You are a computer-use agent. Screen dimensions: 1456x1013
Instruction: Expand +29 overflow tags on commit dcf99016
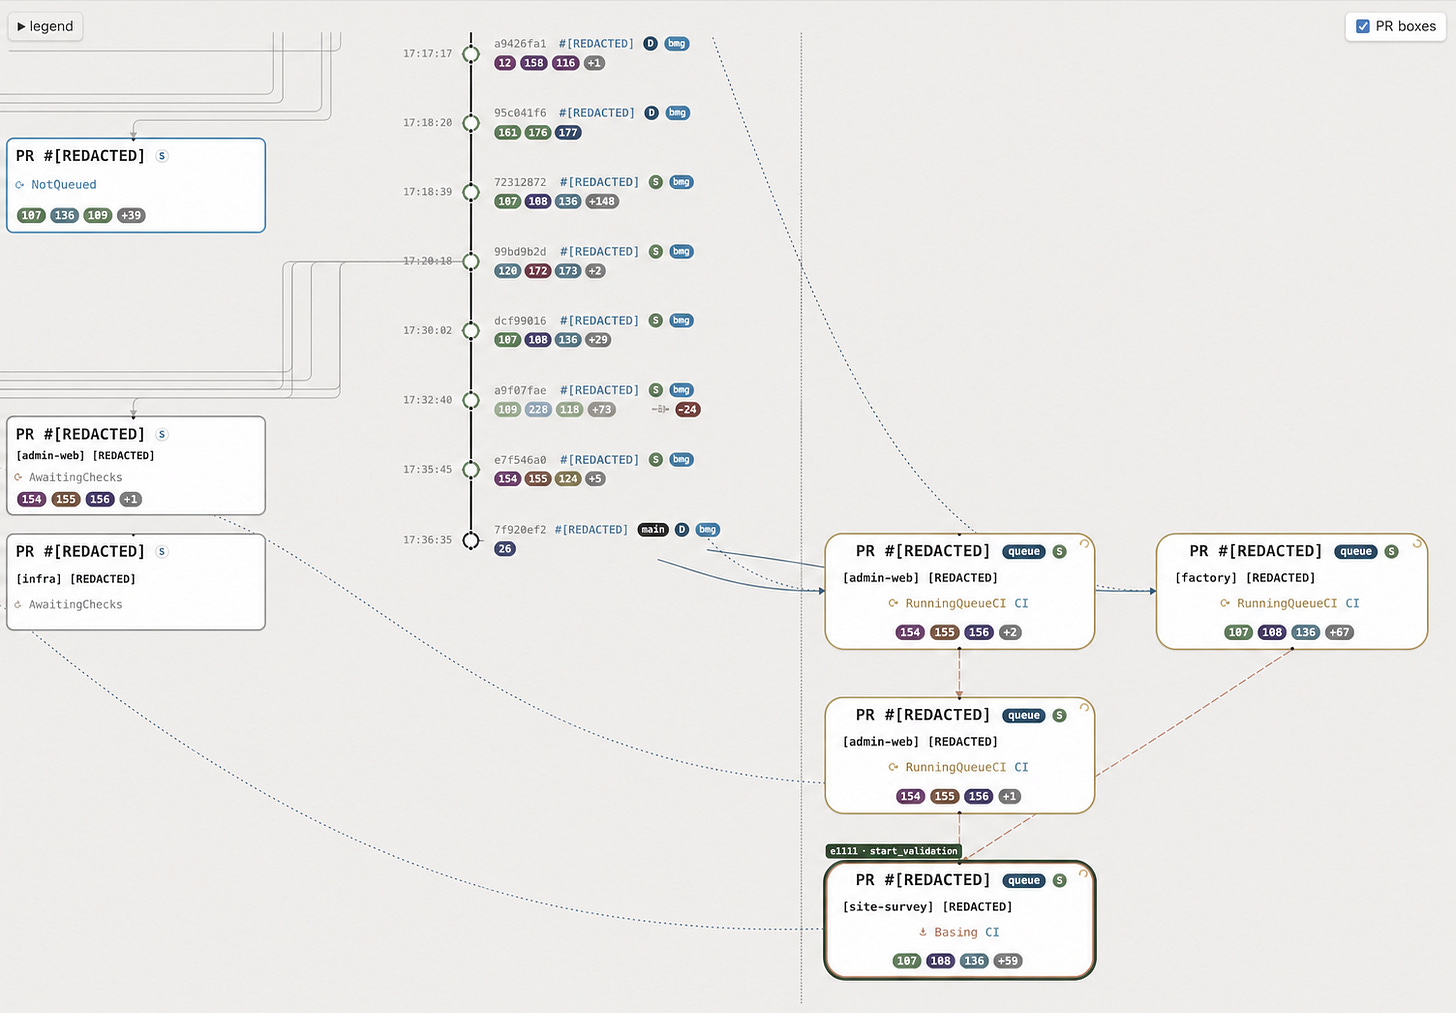pyautogui.click(x=598, y=340)
